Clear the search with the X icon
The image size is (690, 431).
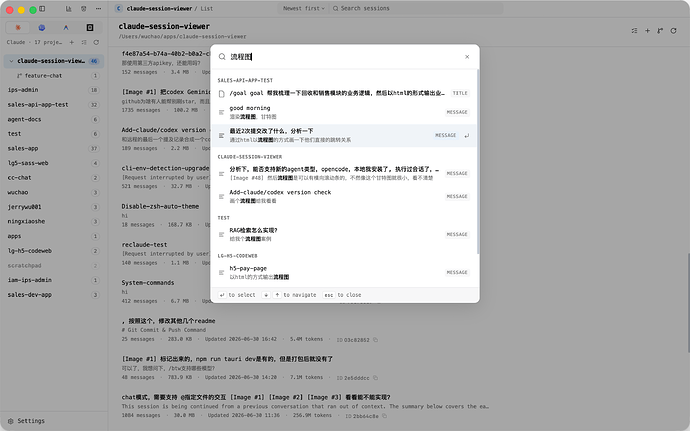point(467,57)
